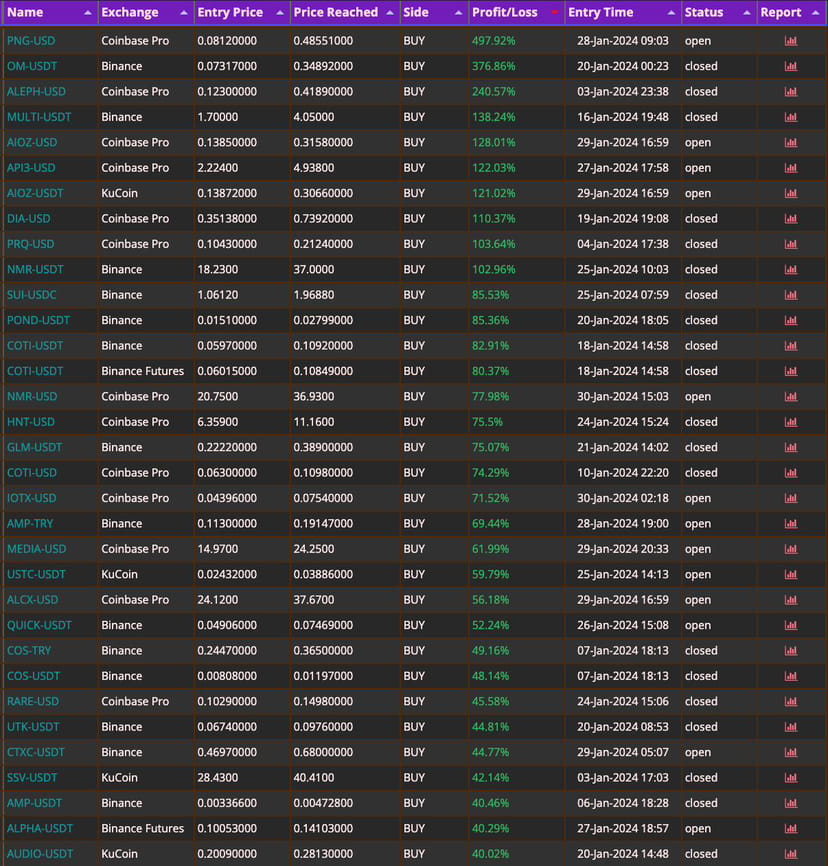Open the COS-TRY pair link
This screenshot has width=828, height=866.
pyautogui.click(x=29, y=651)
